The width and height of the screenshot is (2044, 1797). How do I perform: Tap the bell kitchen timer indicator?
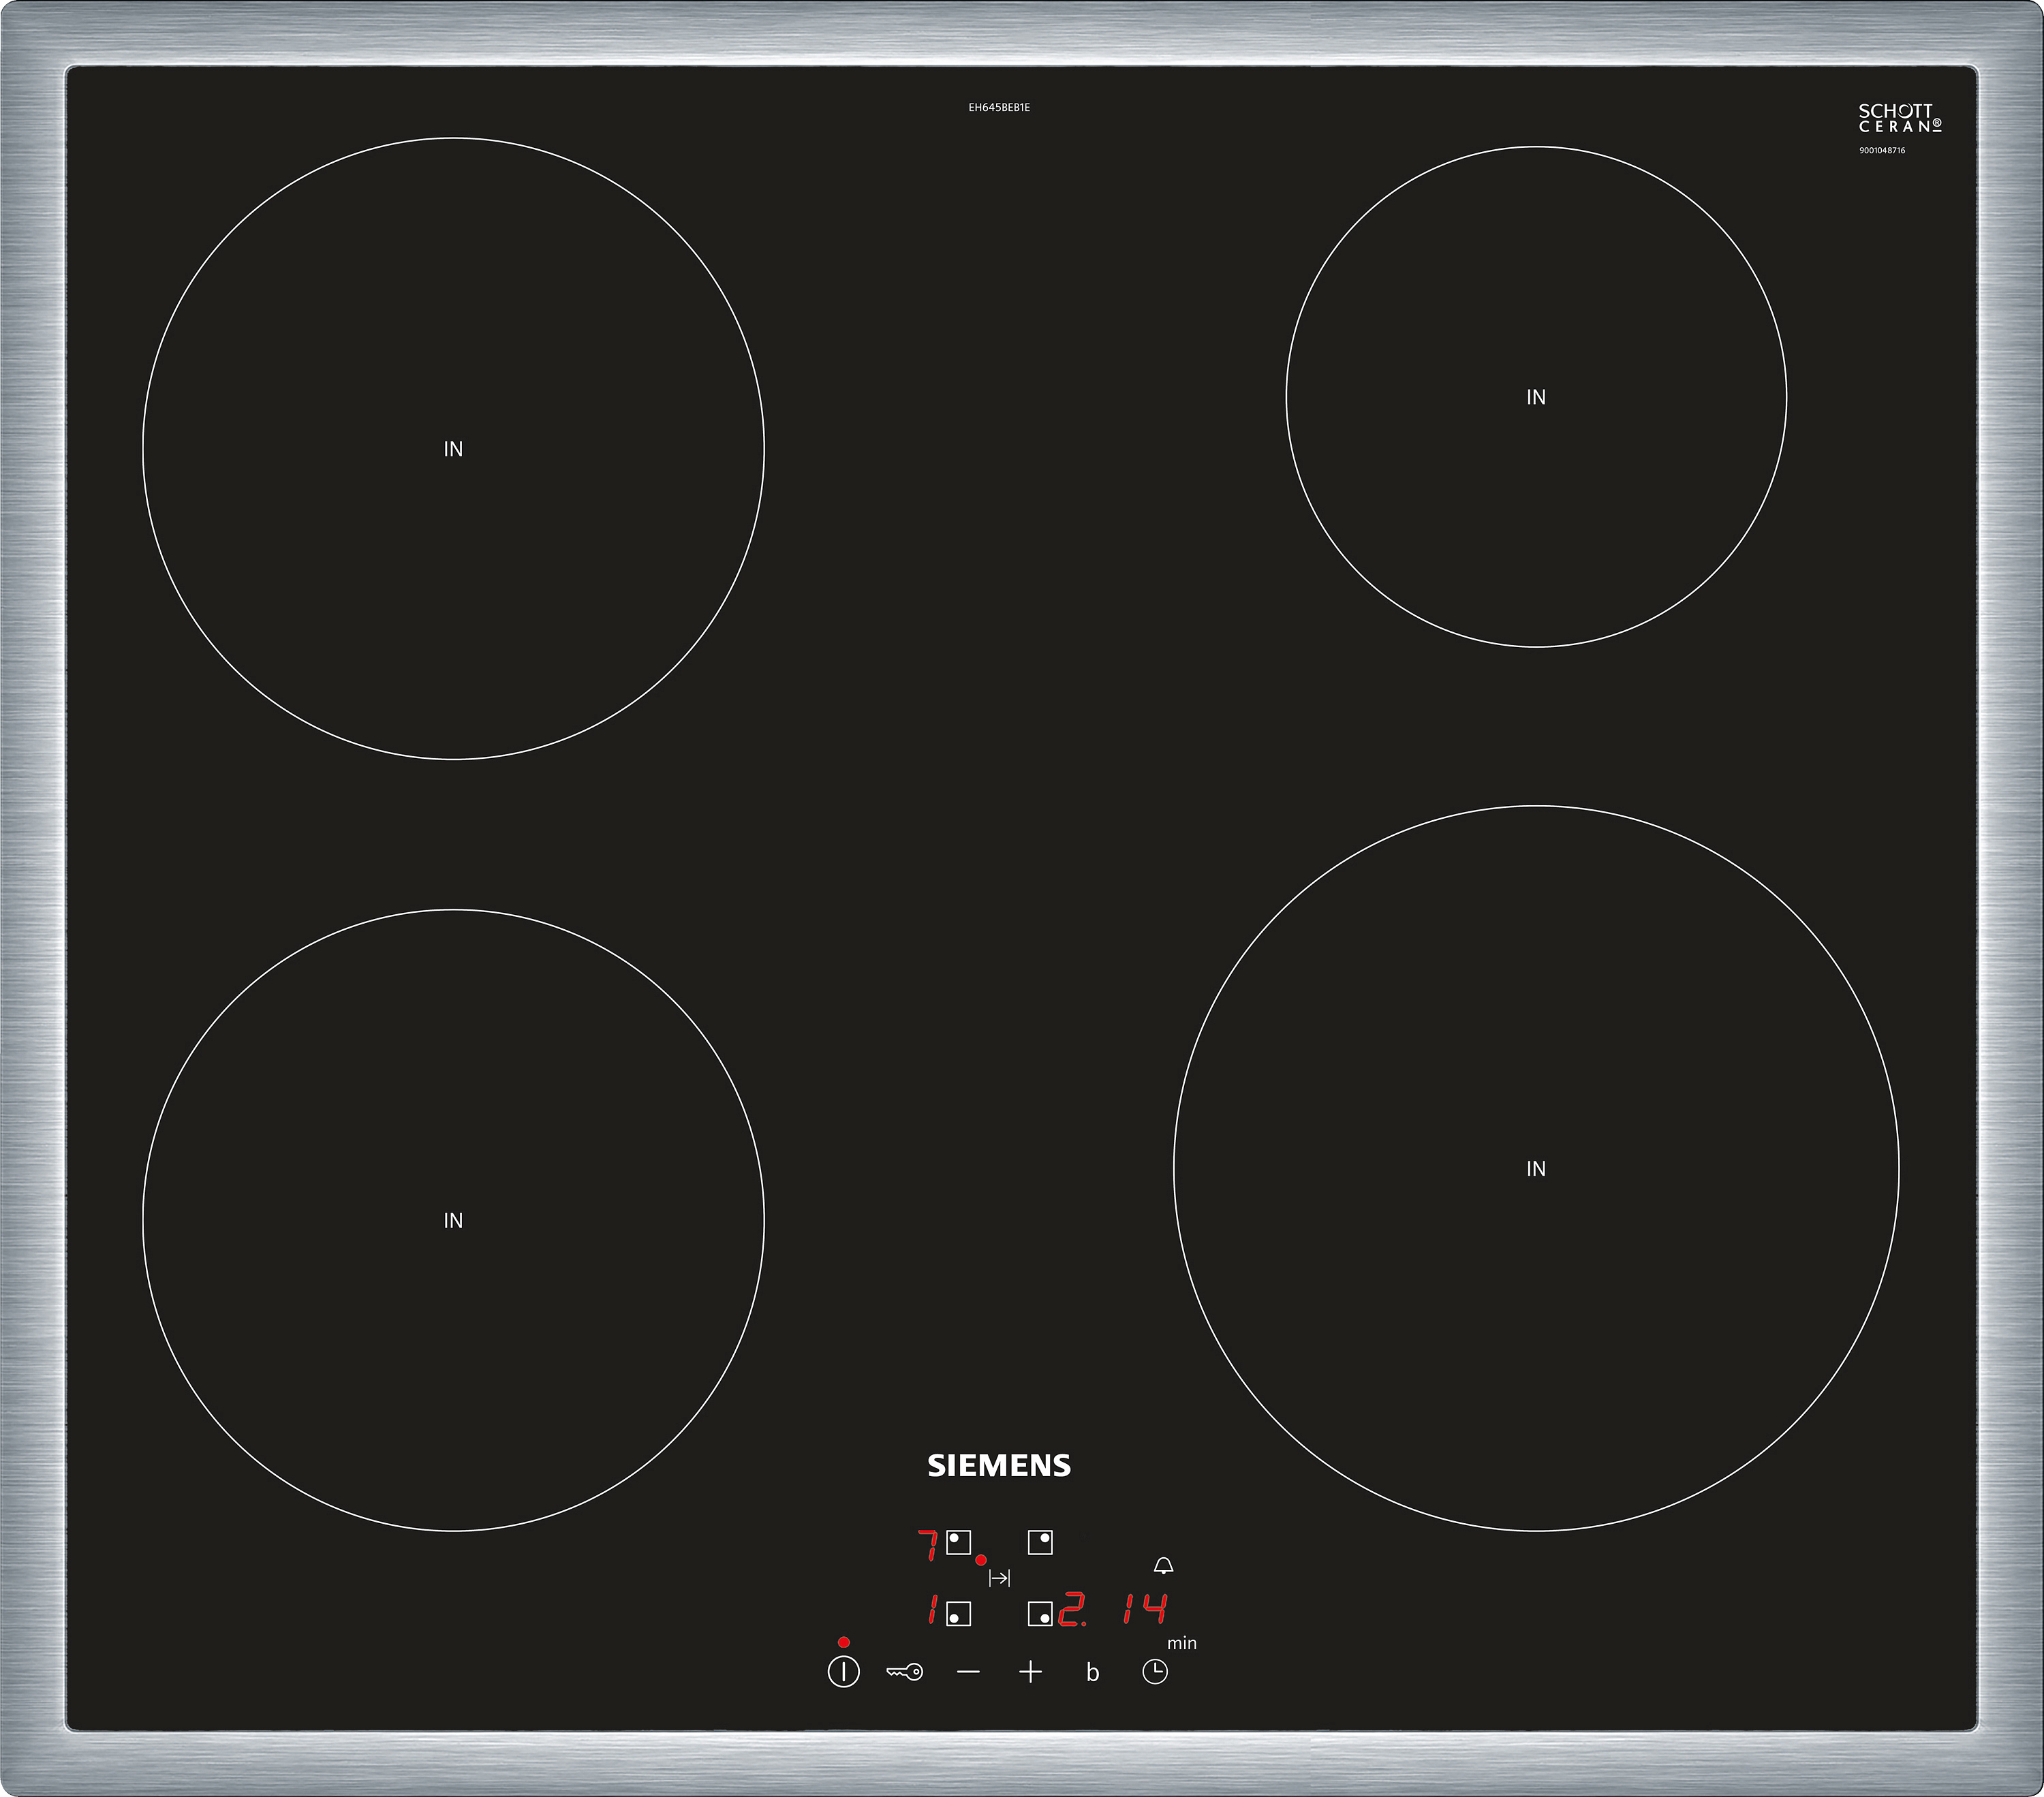(x=1163, y=1566)
